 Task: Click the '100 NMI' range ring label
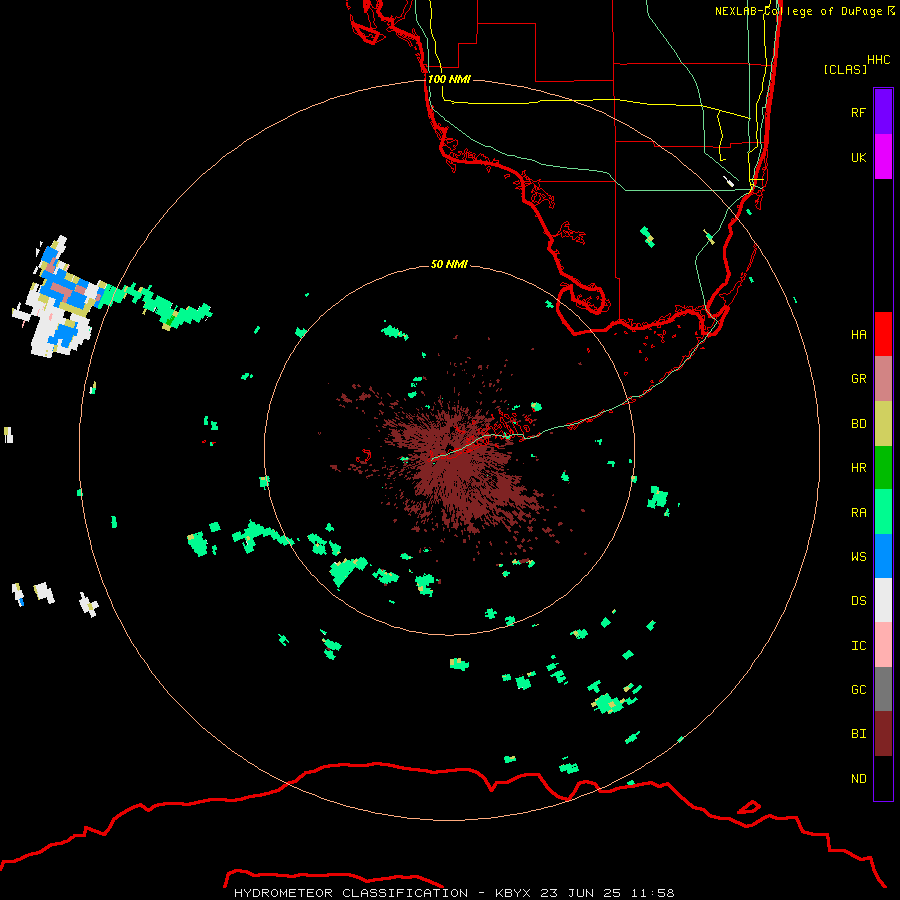(449, 79)
